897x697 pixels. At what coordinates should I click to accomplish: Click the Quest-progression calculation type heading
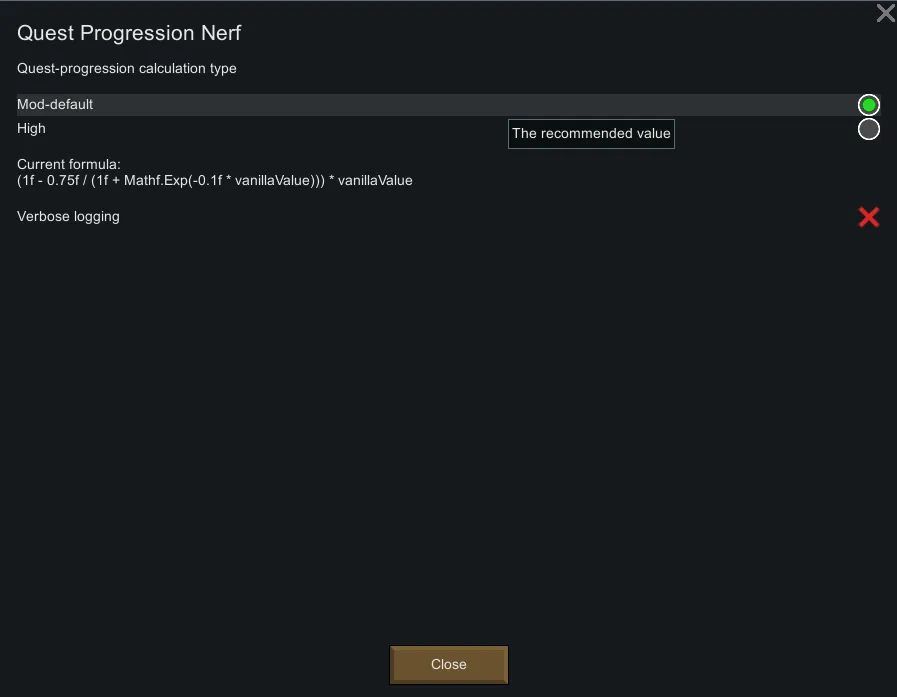pyautogui.click(x=127, y=69)
